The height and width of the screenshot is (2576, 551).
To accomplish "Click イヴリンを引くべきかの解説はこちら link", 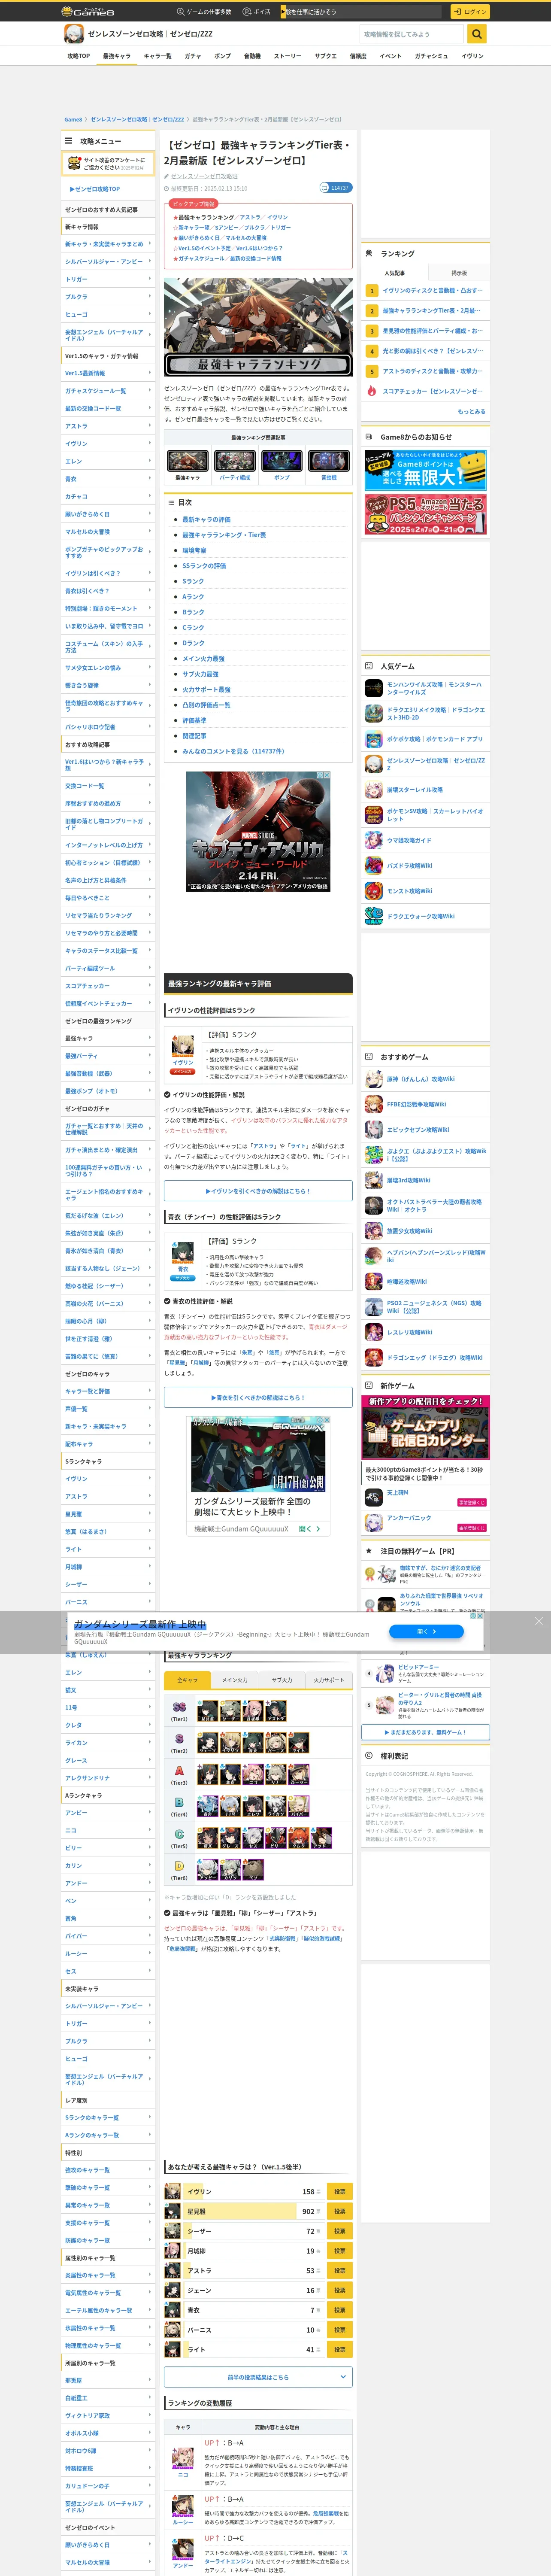I will pyautogui.click(x=258, y=1191).
